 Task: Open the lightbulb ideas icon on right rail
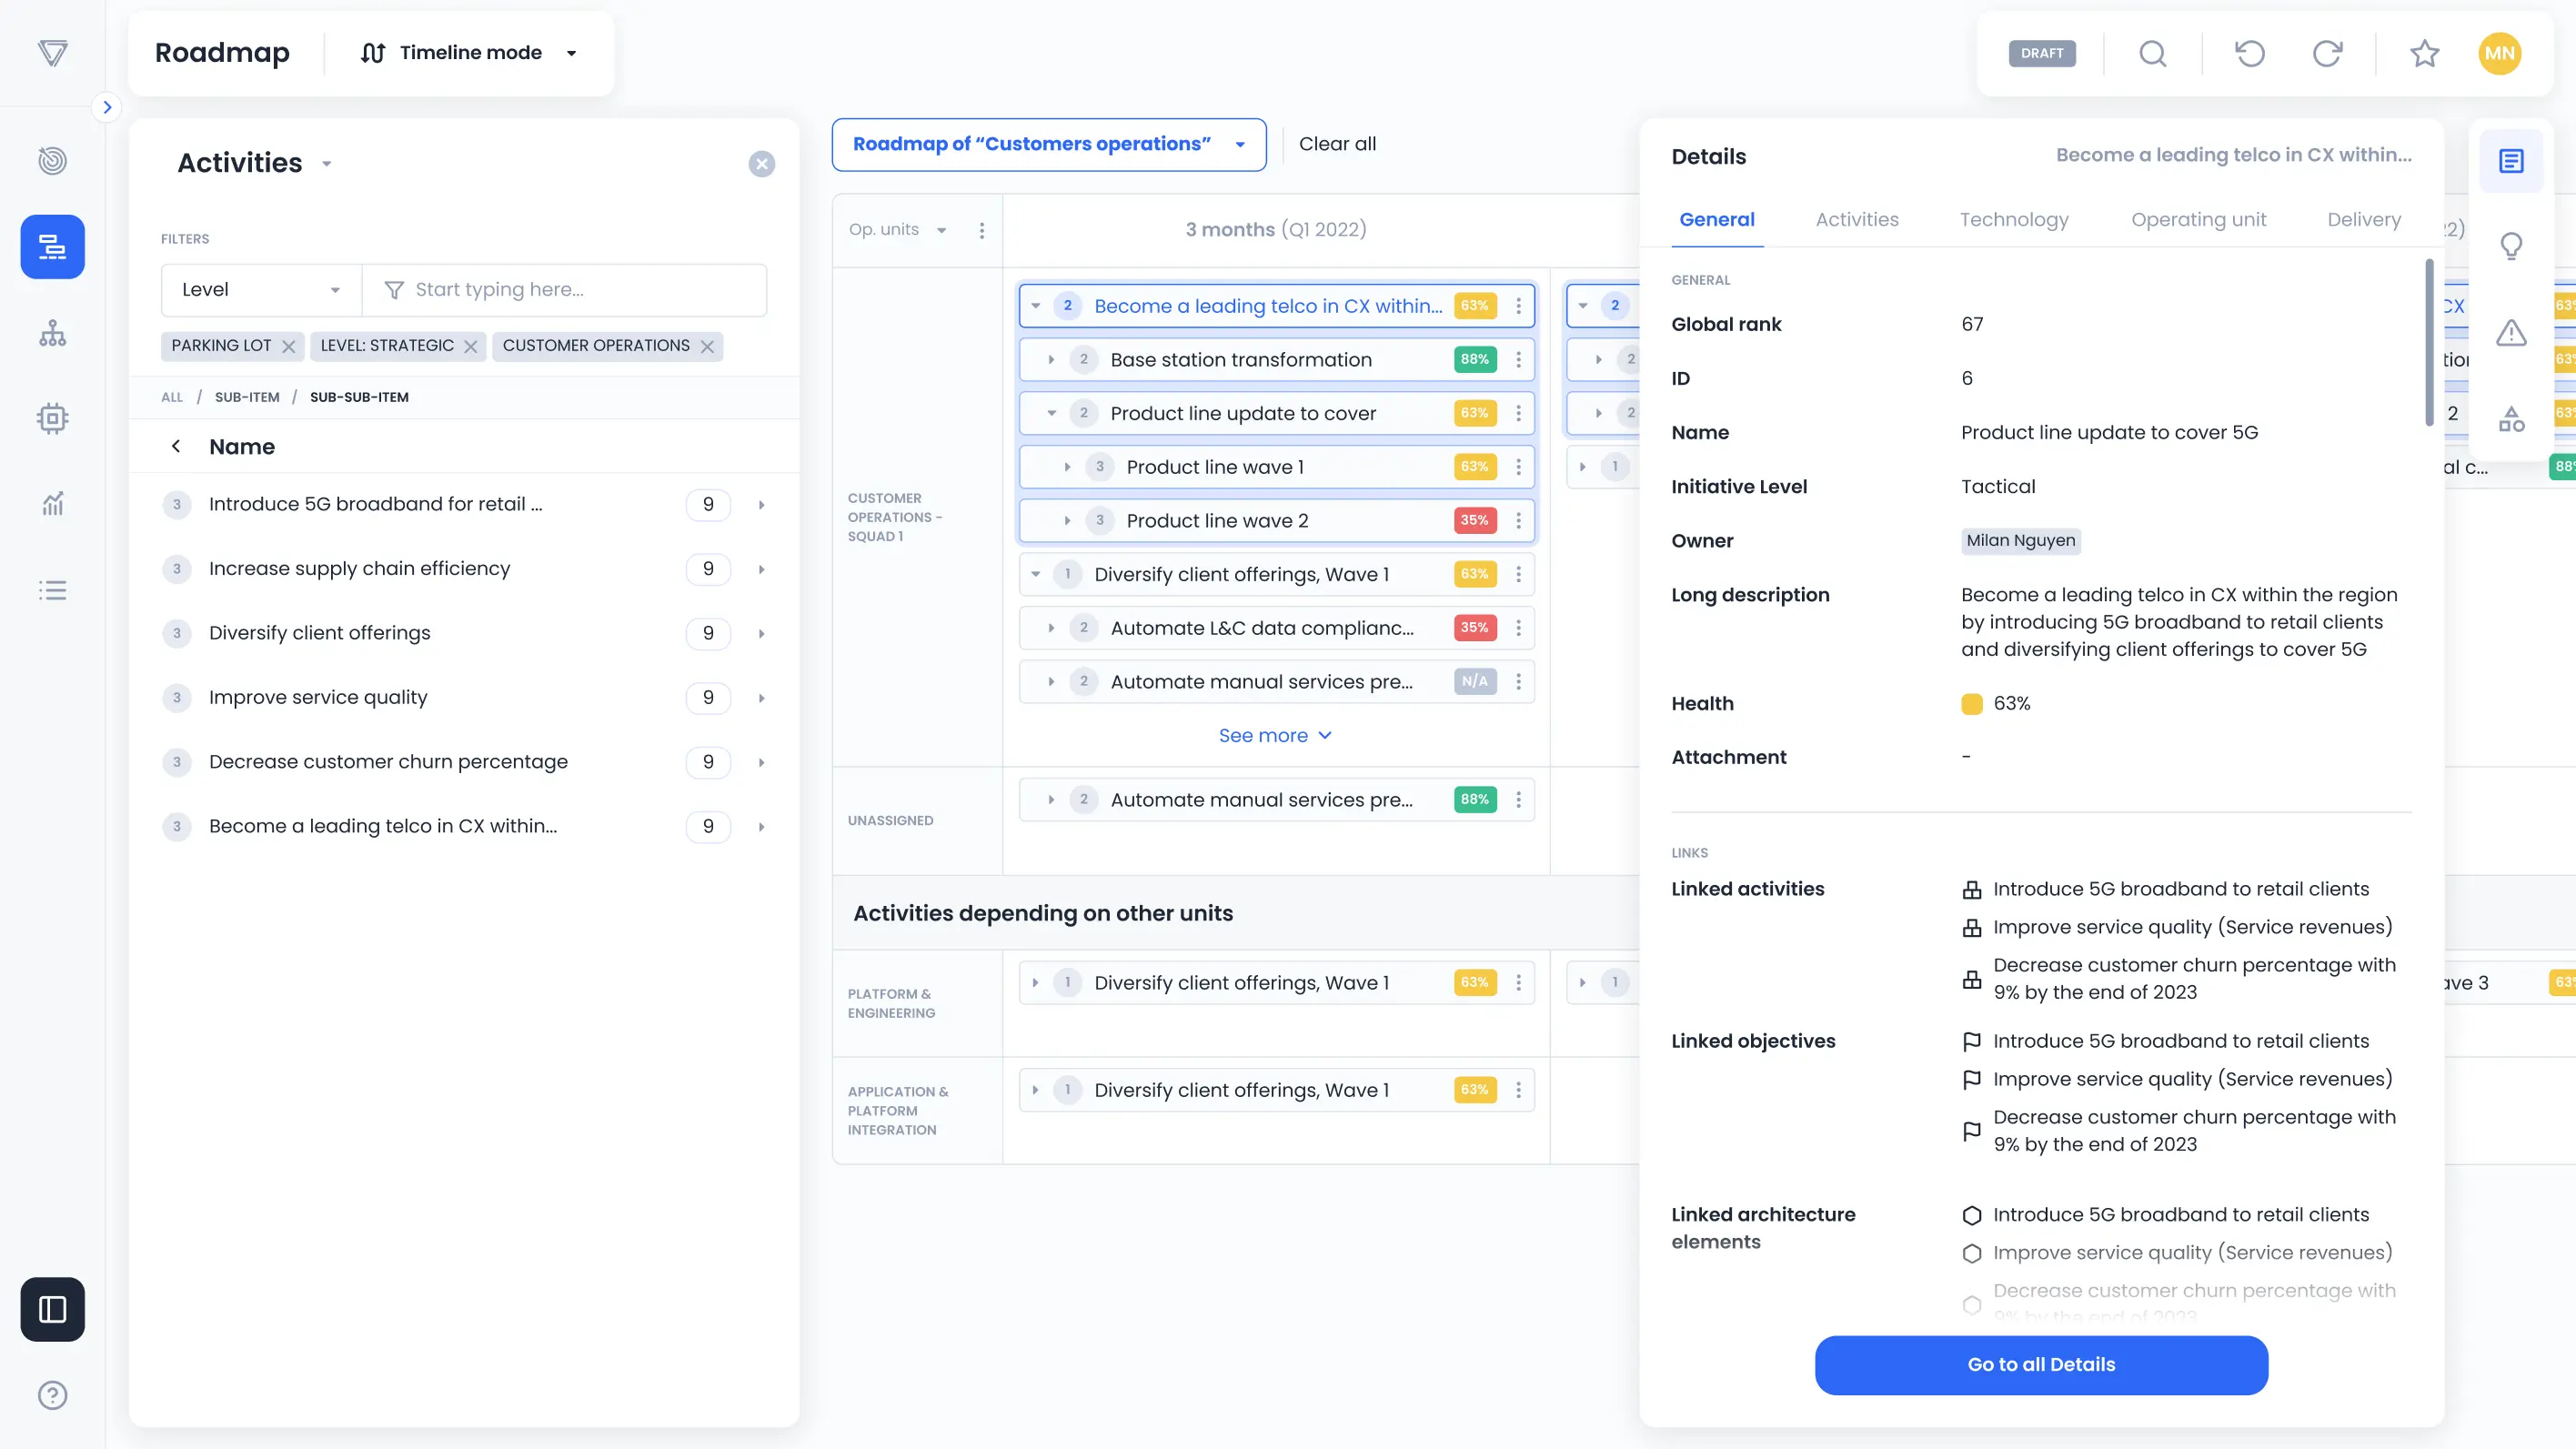click(2511, 246)
